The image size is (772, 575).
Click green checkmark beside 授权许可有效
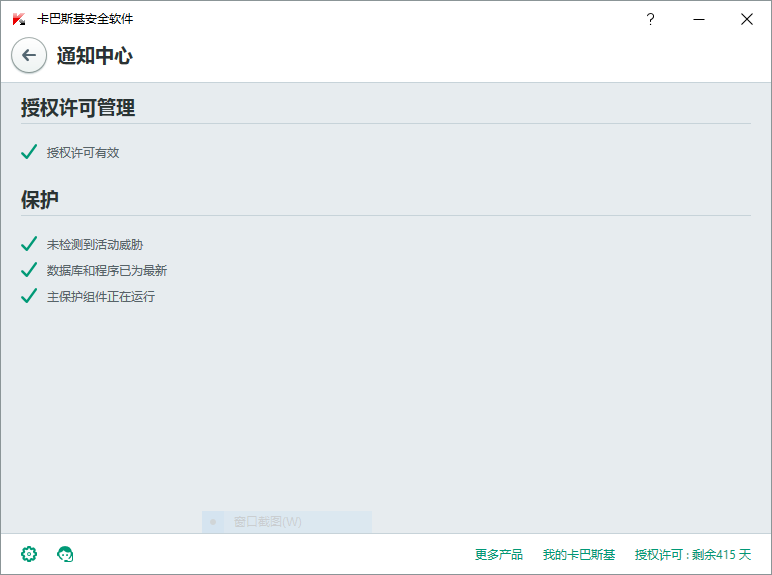[29, 152]
